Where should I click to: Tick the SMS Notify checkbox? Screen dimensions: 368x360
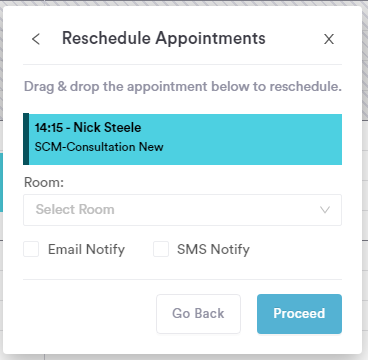click(161, 249)
